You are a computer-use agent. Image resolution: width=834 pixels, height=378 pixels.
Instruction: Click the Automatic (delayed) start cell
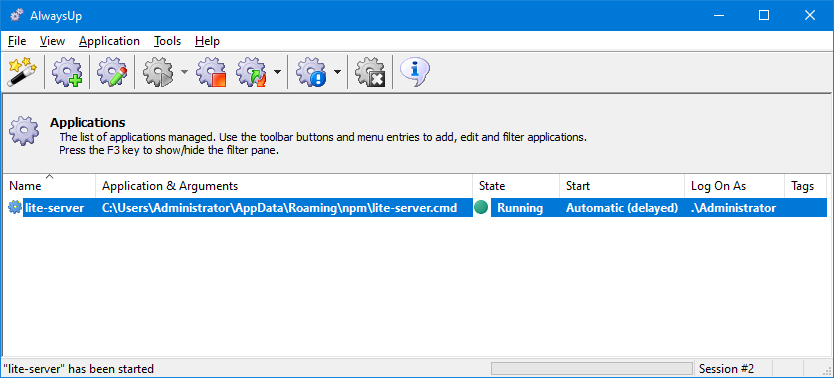622,208
